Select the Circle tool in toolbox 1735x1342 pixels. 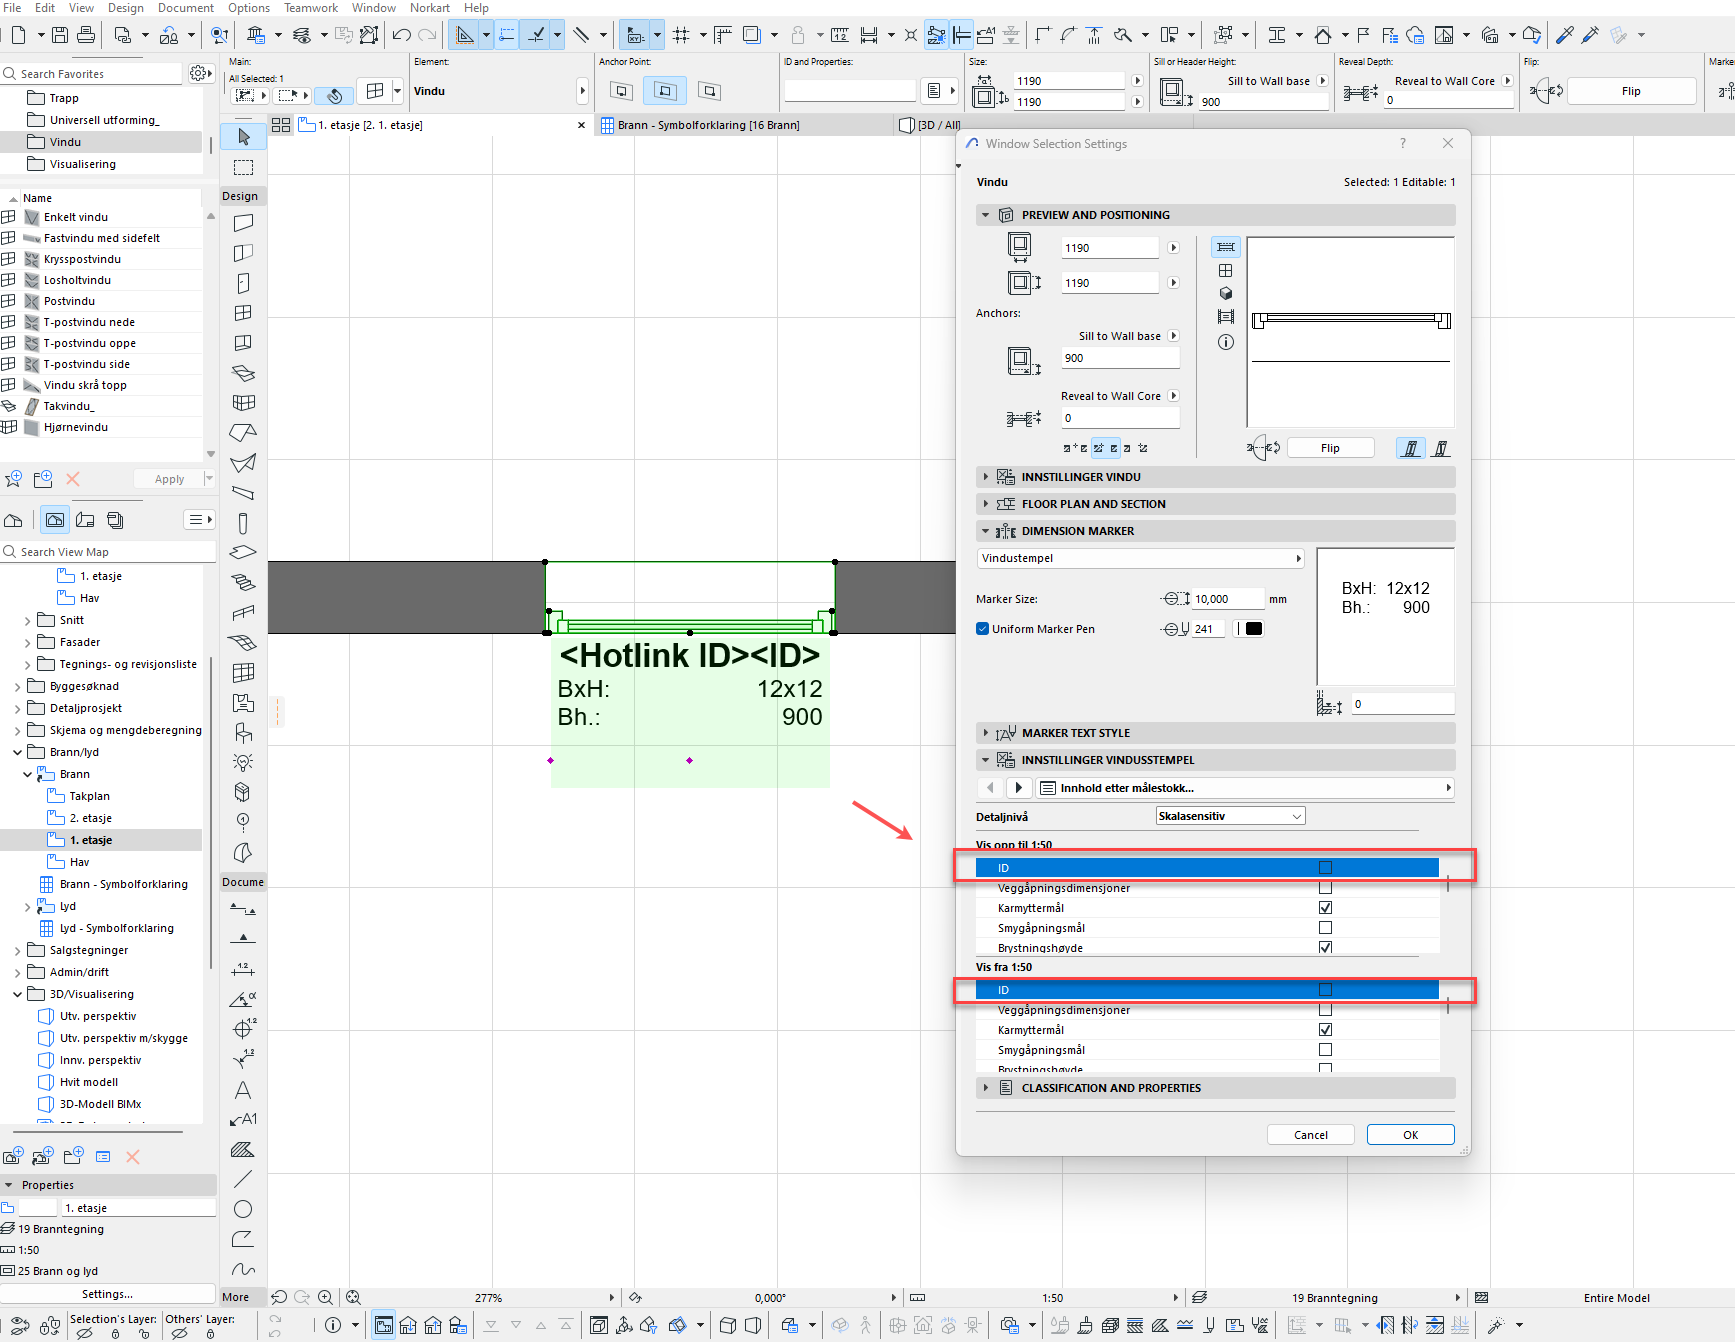243,1209
